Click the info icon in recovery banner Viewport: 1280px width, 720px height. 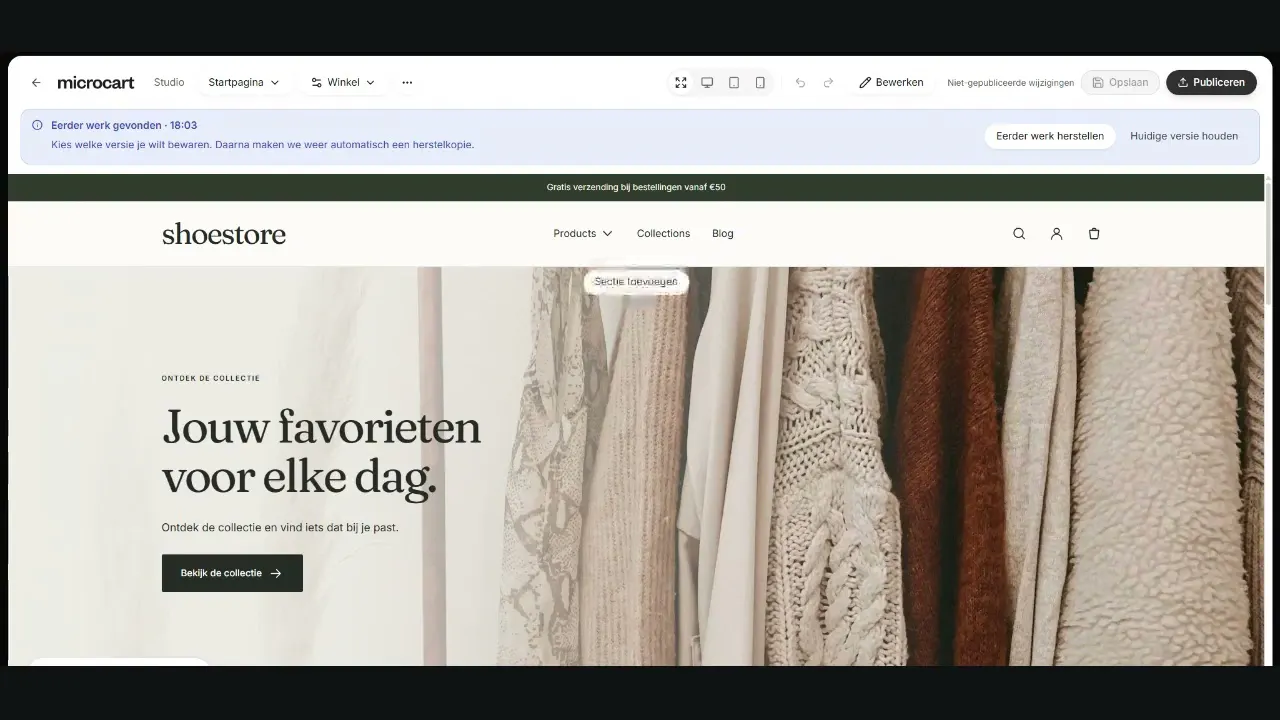point(37,126)
